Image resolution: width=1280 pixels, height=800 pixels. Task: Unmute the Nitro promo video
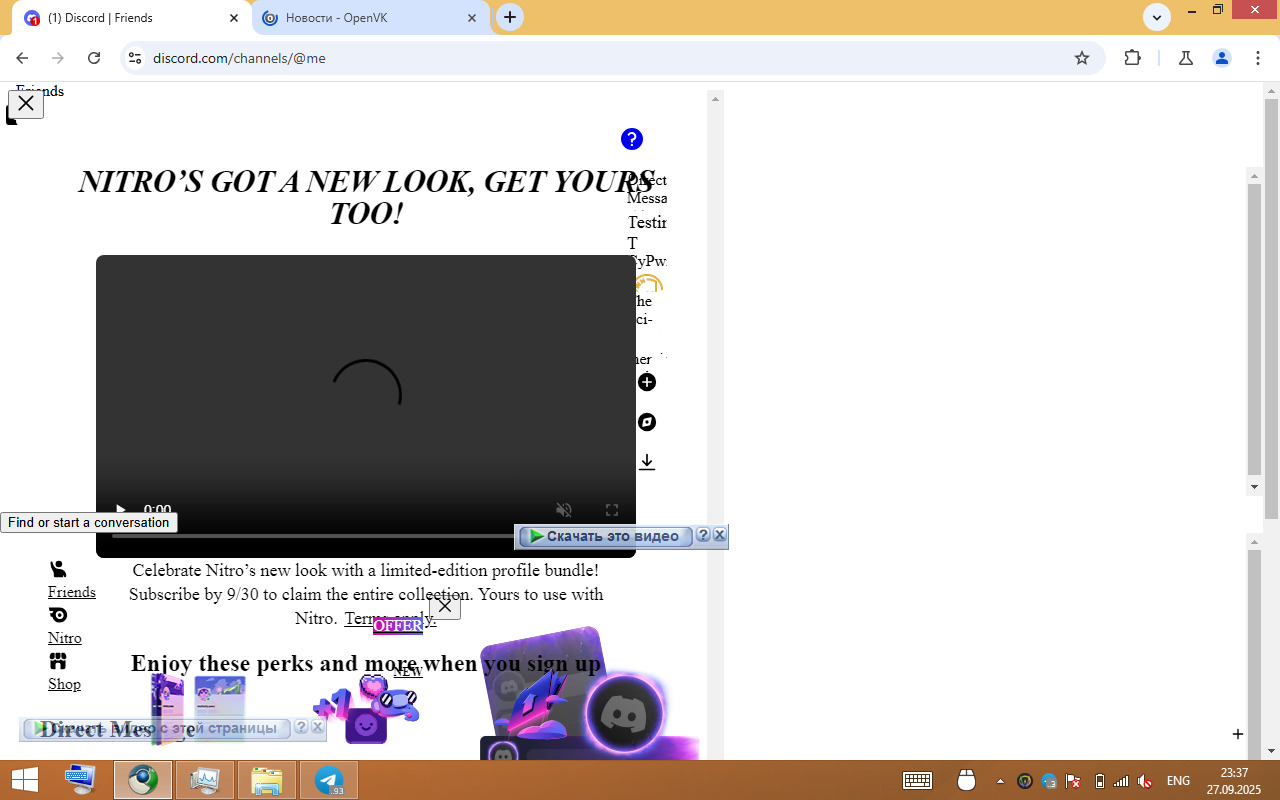pyautogui.click(x=564, y=510)
